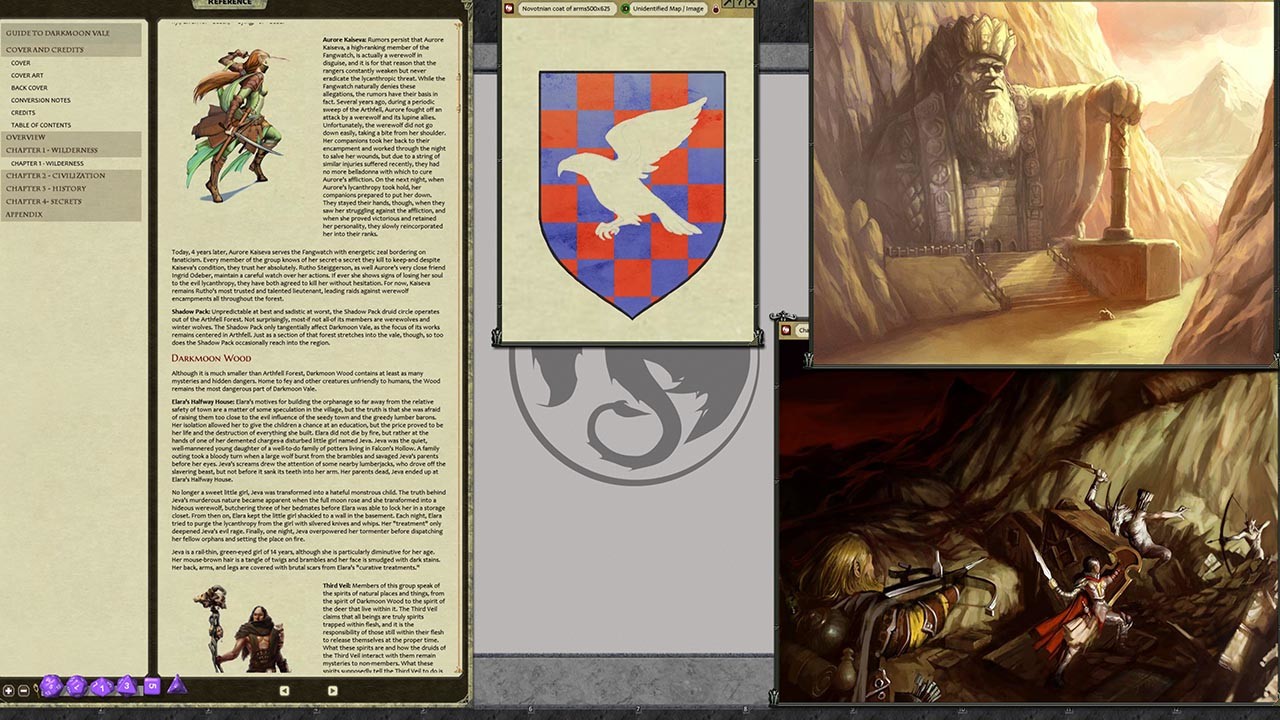The width and height of the screenshot is (1280, 720).
Task: Toggle the red padlock lock on the map window
Action: (x=716, y=8)
